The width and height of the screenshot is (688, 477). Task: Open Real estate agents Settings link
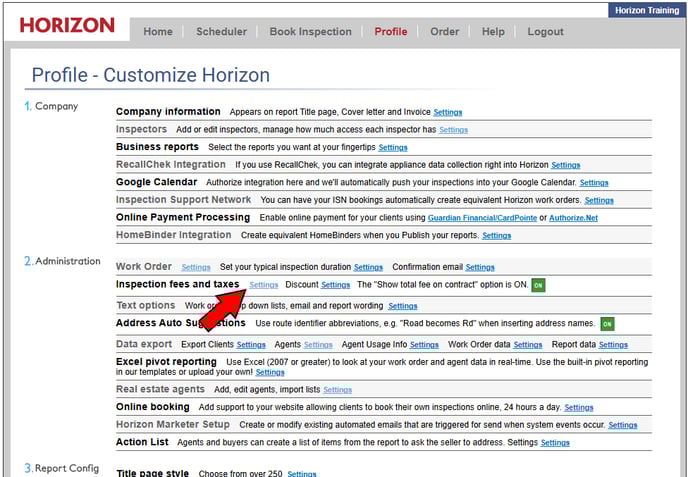(337, 390)
